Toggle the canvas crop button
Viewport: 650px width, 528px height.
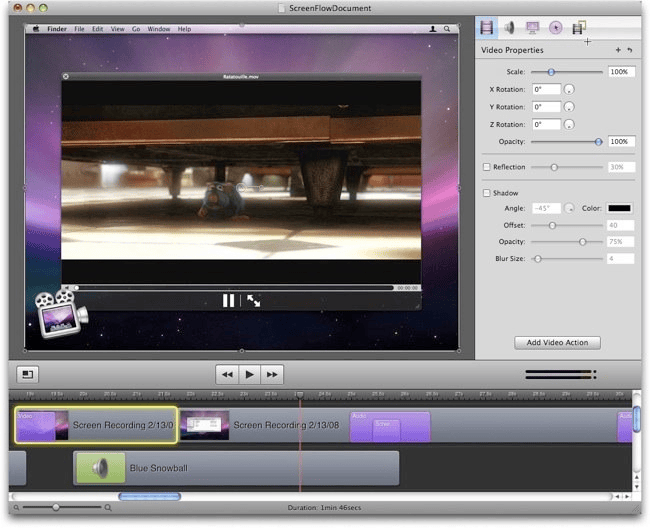[27, 375]
